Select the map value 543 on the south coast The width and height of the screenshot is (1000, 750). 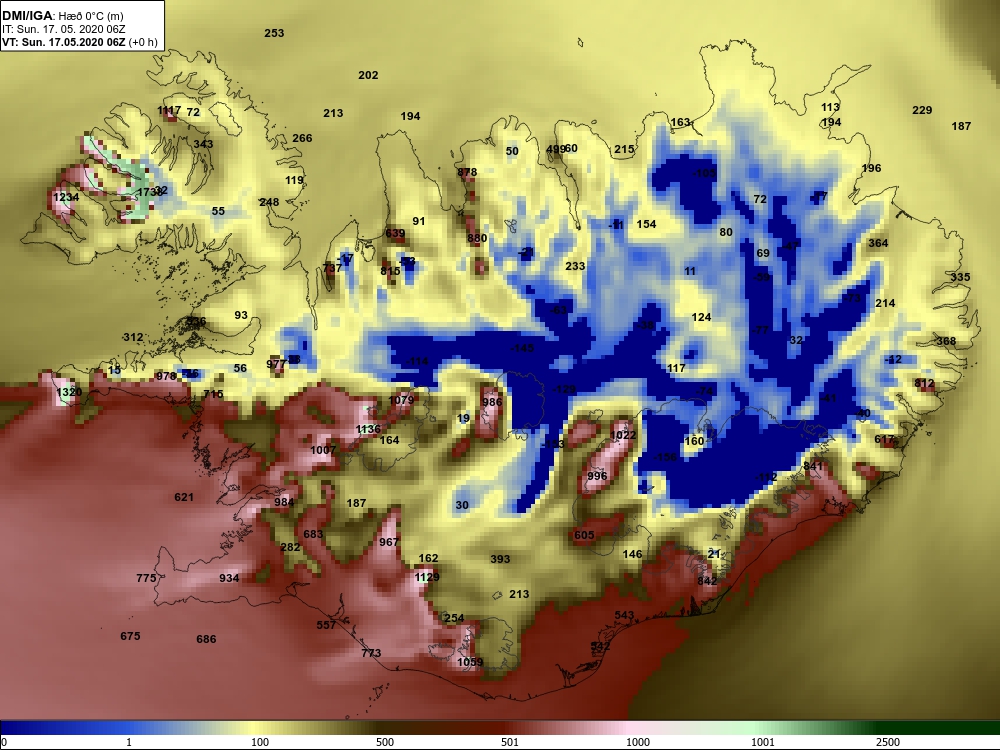point(624,615)
